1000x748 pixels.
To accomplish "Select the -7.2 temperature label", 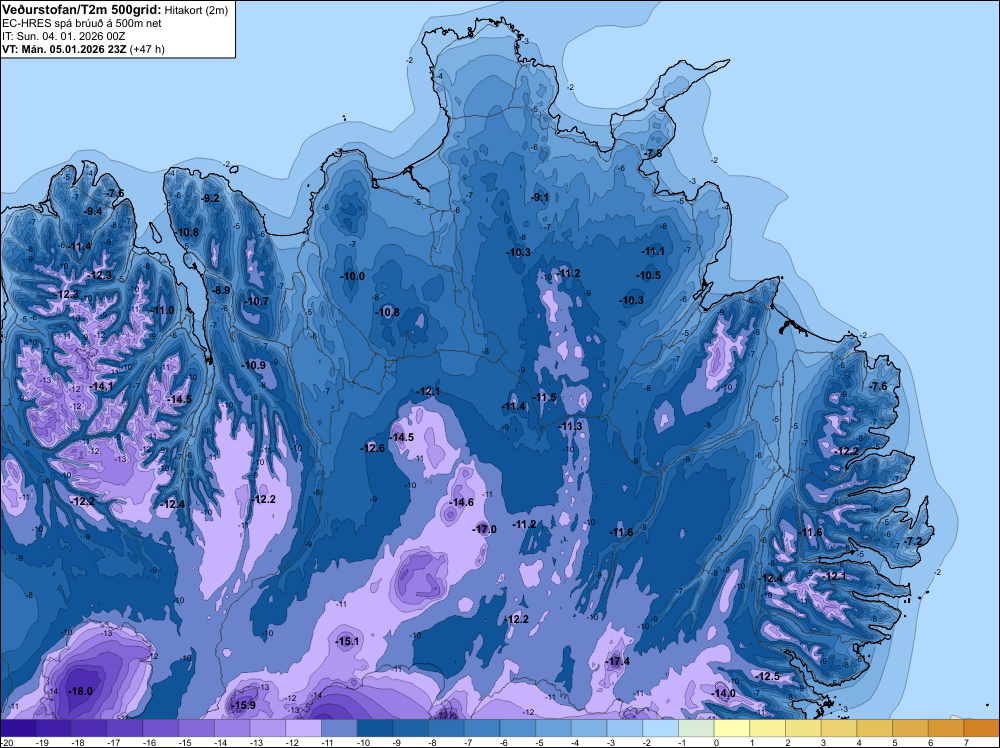I will 913,541.
